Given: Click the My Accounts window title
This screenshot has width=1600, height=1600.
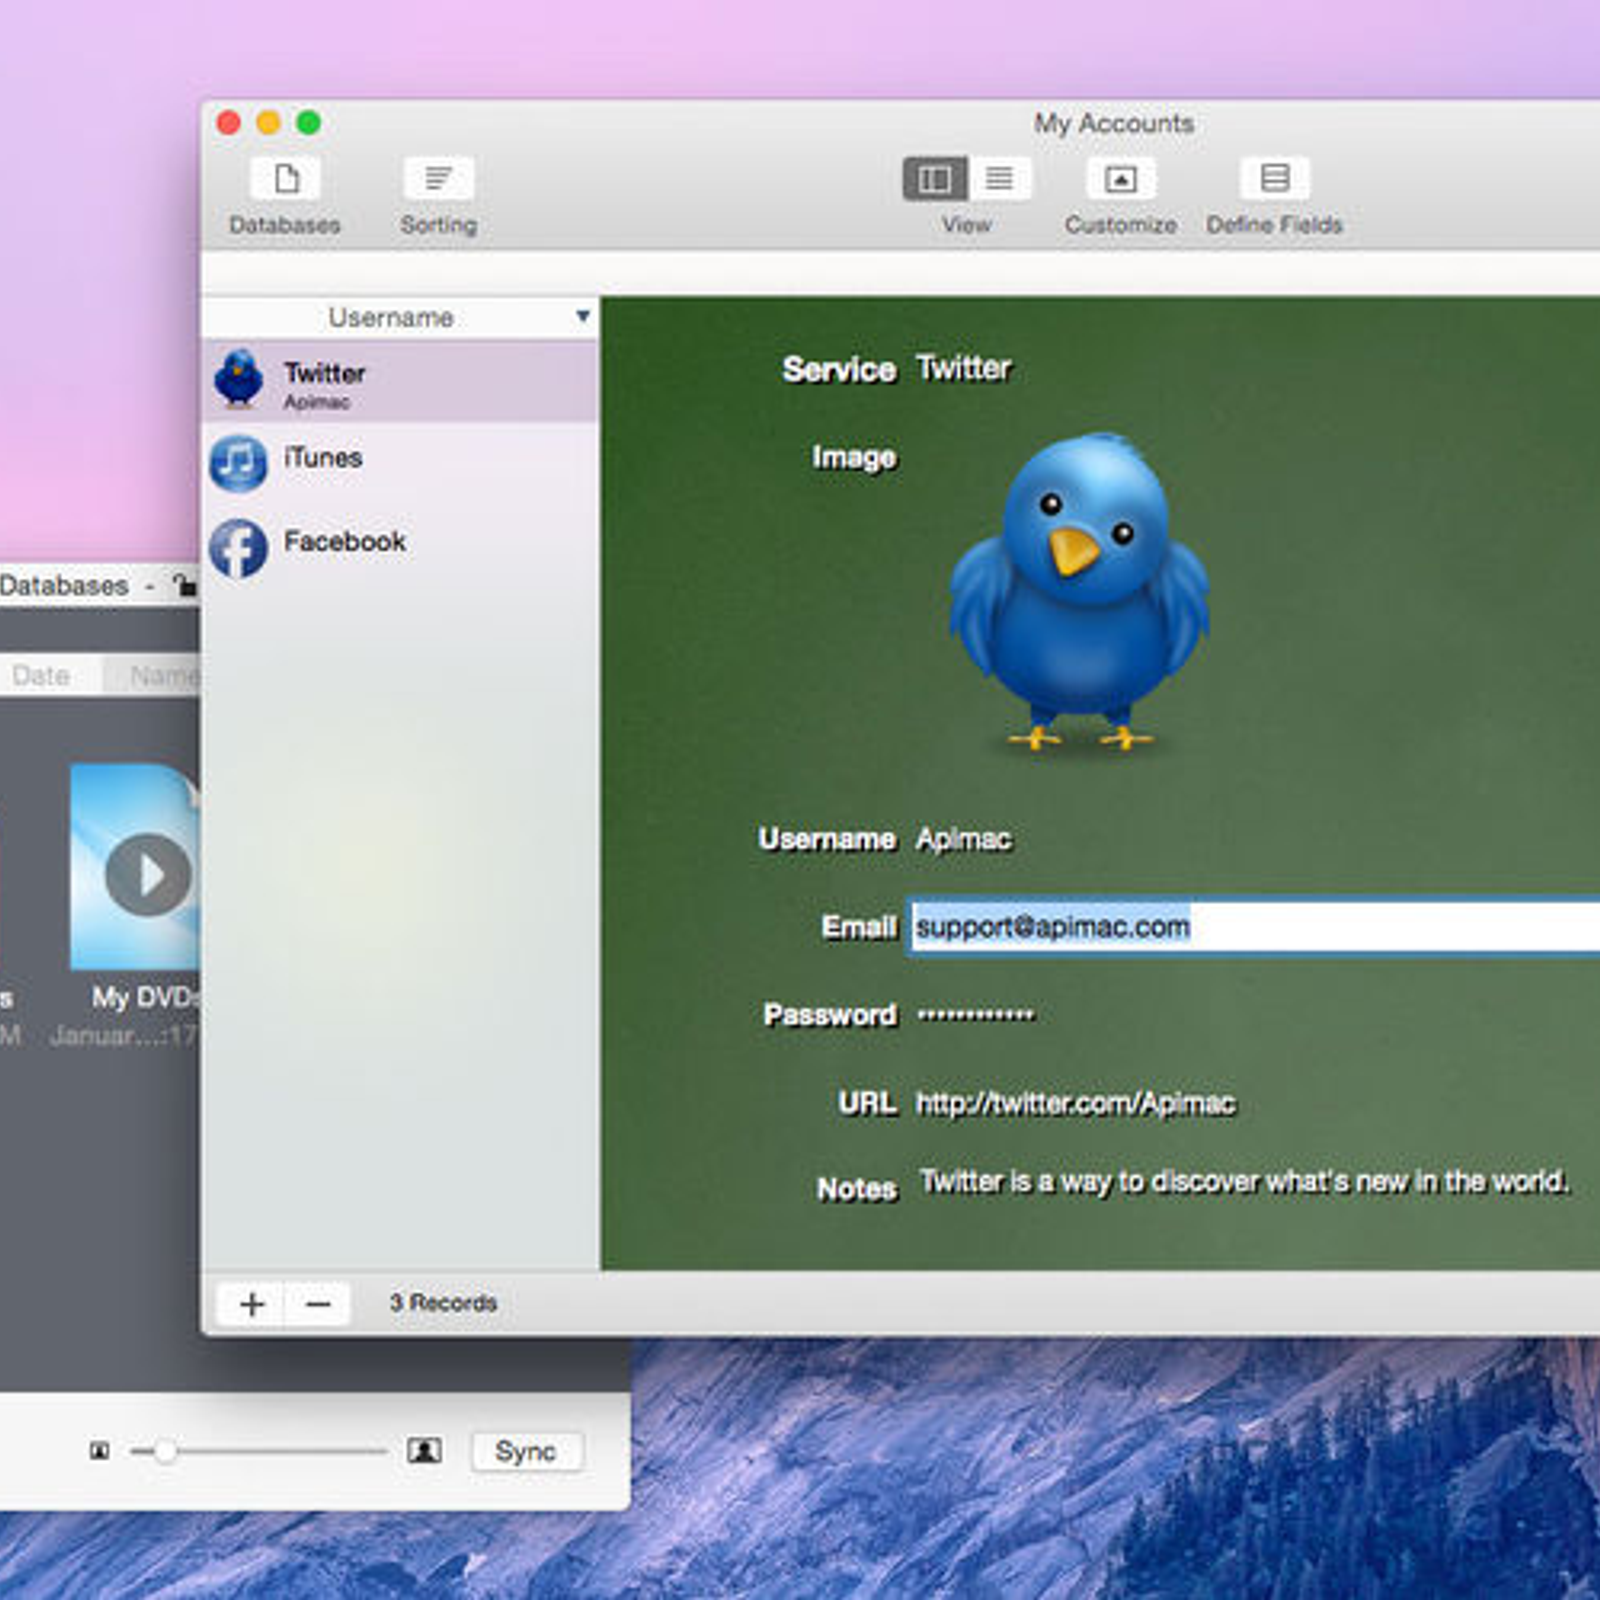Looking at the screenshot, I should (1114, 123).
